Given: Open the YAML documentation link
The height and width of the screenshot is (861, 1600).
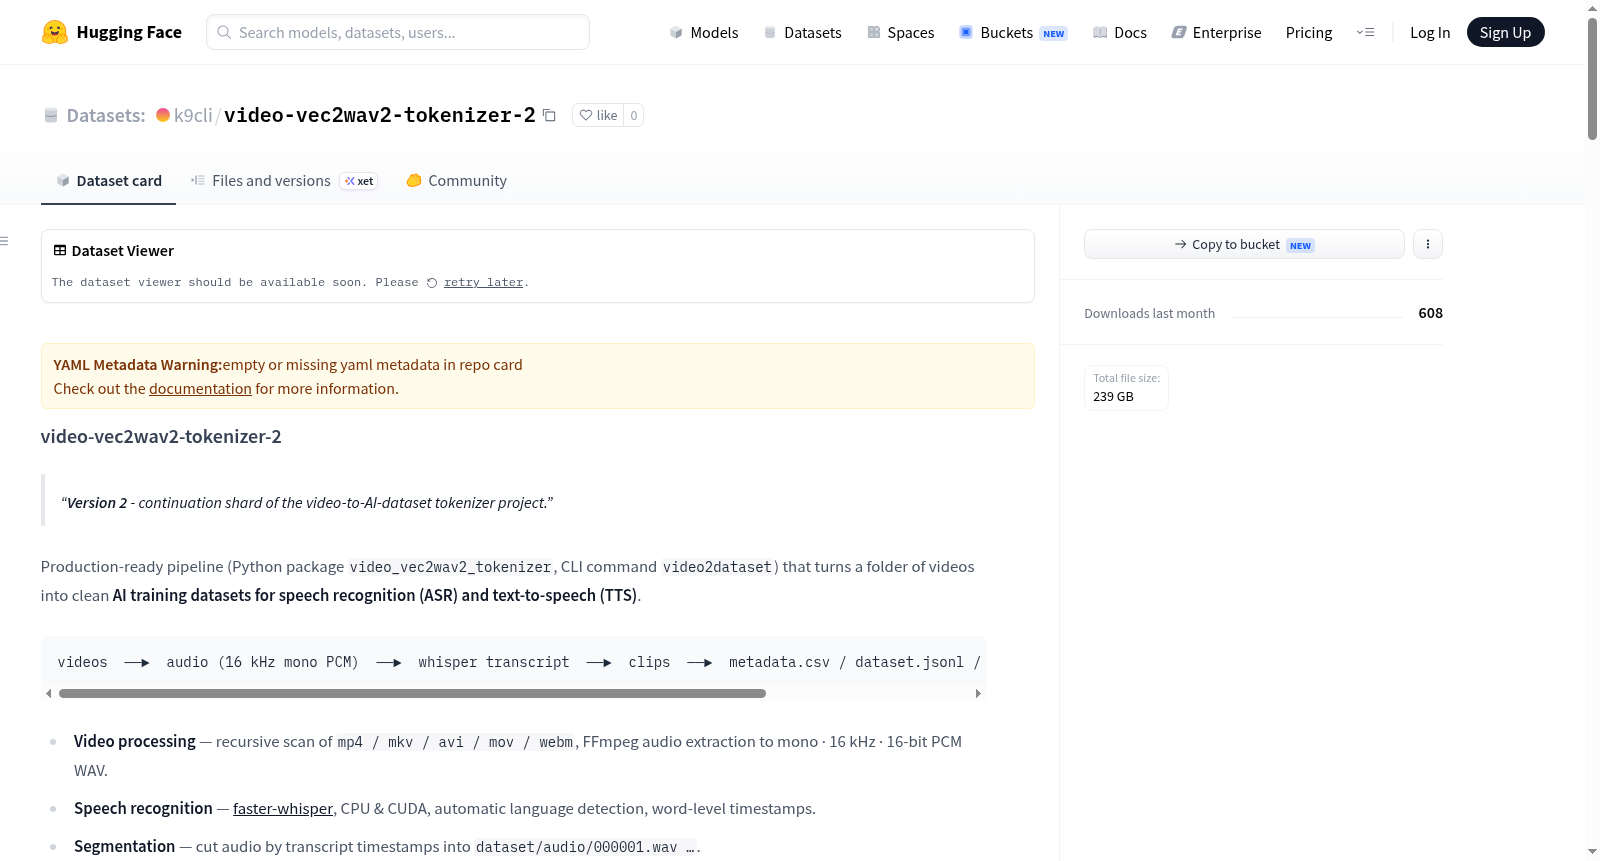Looking at the screenshot, I should tap(200, 389).
